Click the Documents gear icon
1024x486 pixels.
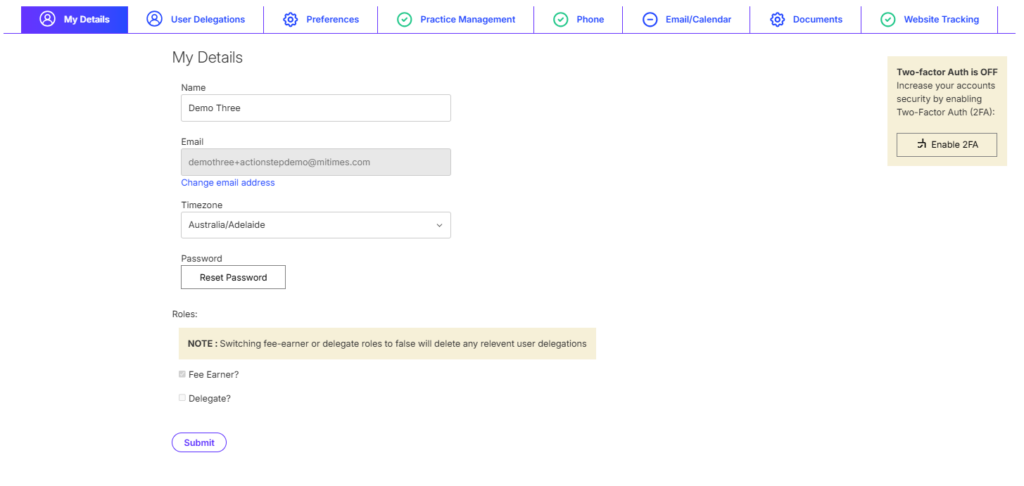click(x=777, y=19)
